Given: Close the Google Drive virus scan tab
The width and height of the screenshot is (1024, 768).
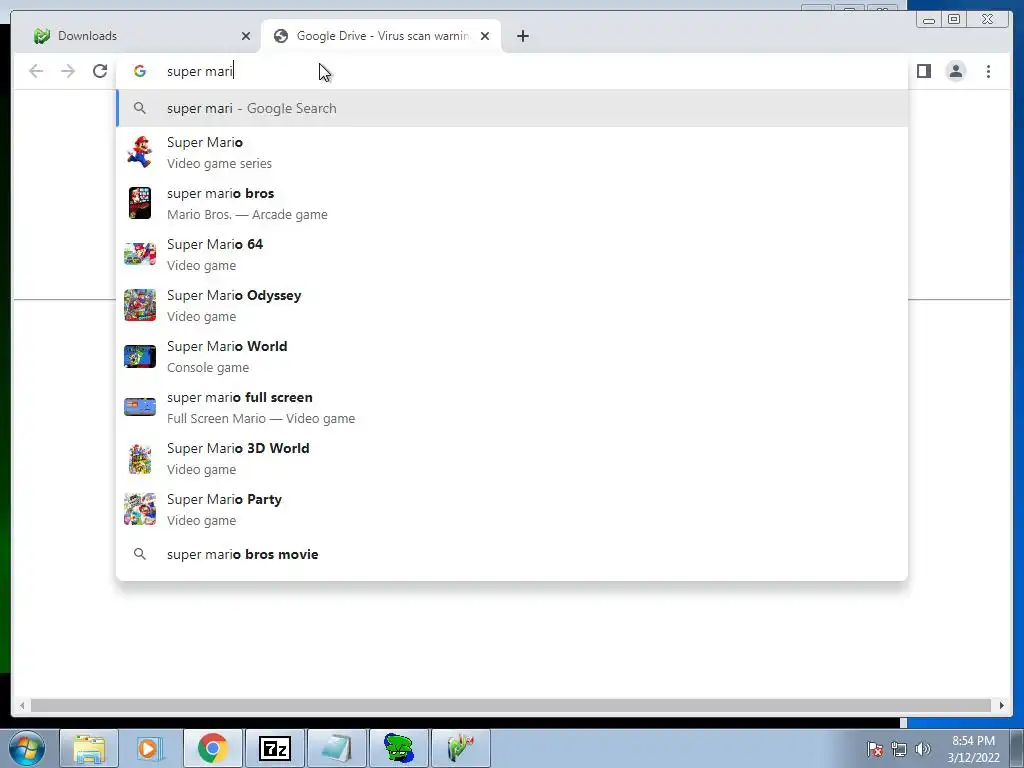Looking at the screenshot, I should [x=485, y=36].
